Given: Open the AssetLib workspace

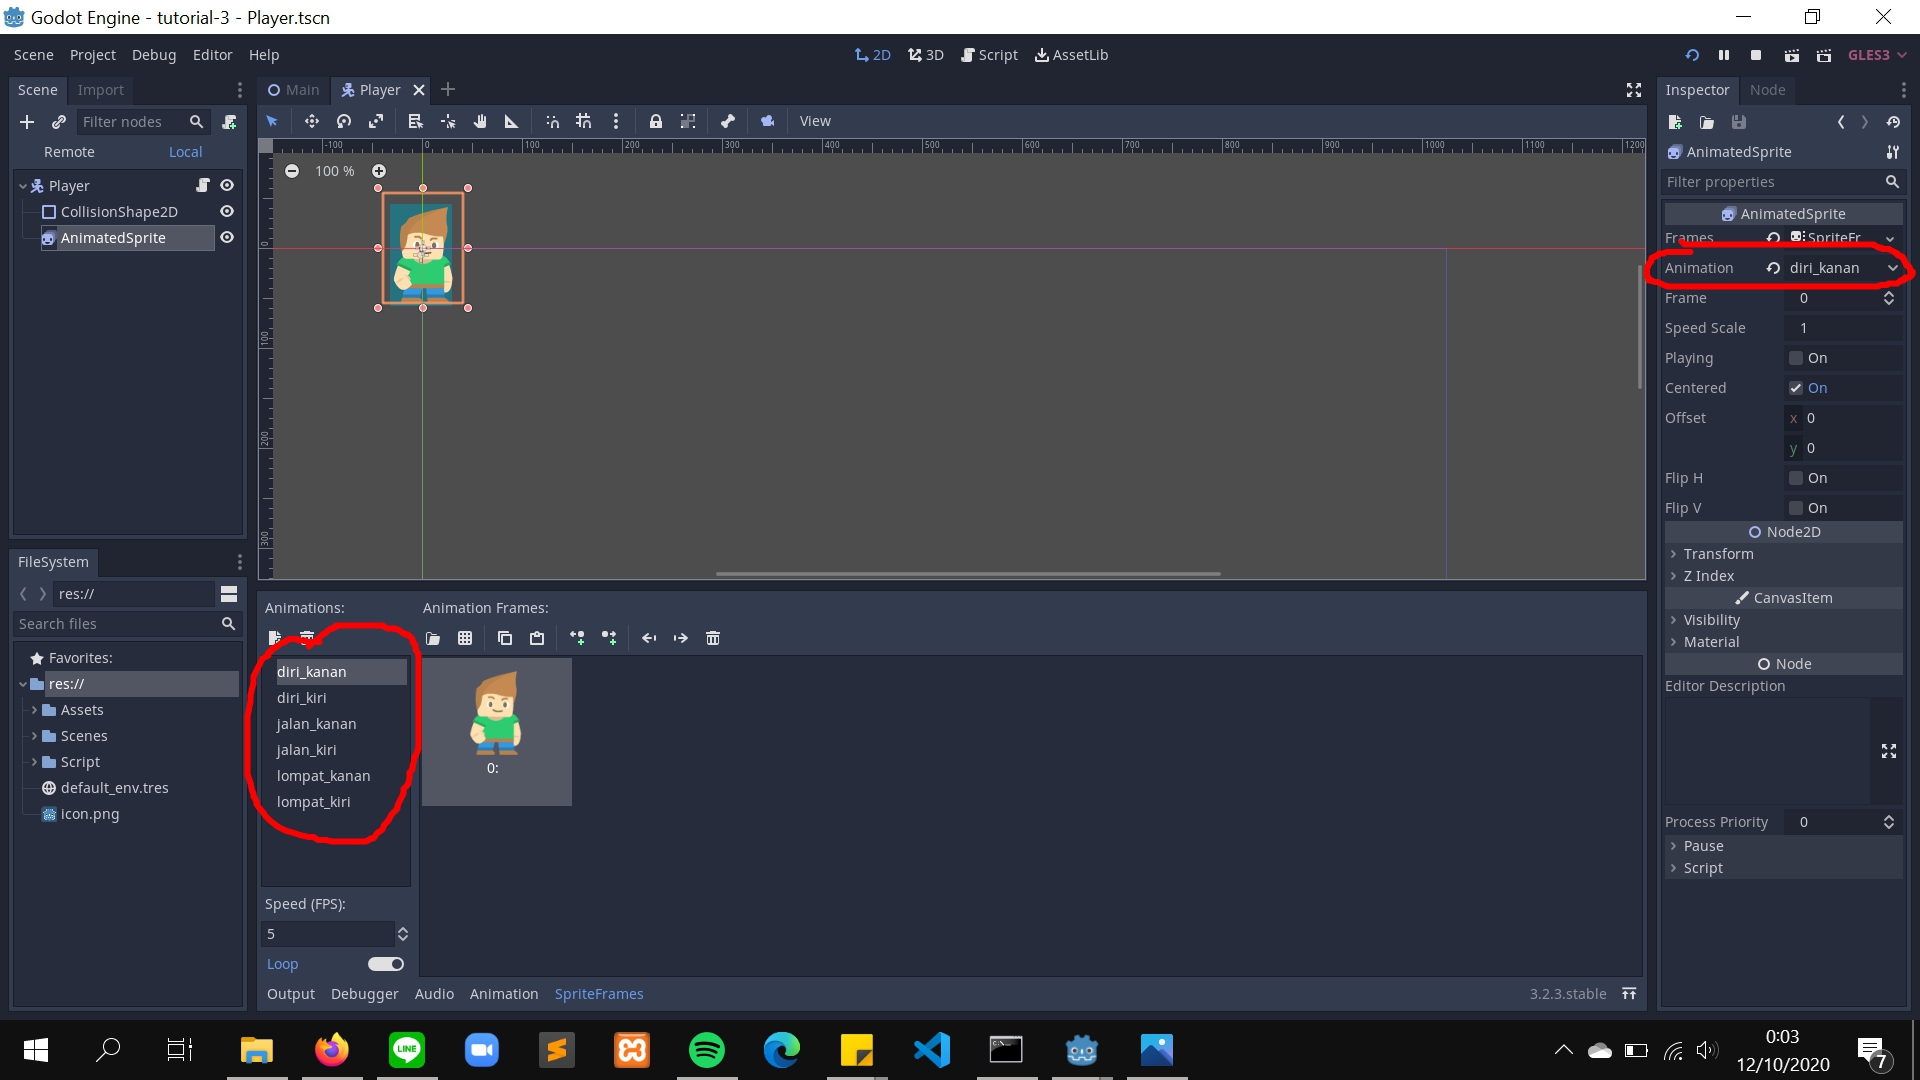Looking at the screenshot, I should tap(1071, 55).
